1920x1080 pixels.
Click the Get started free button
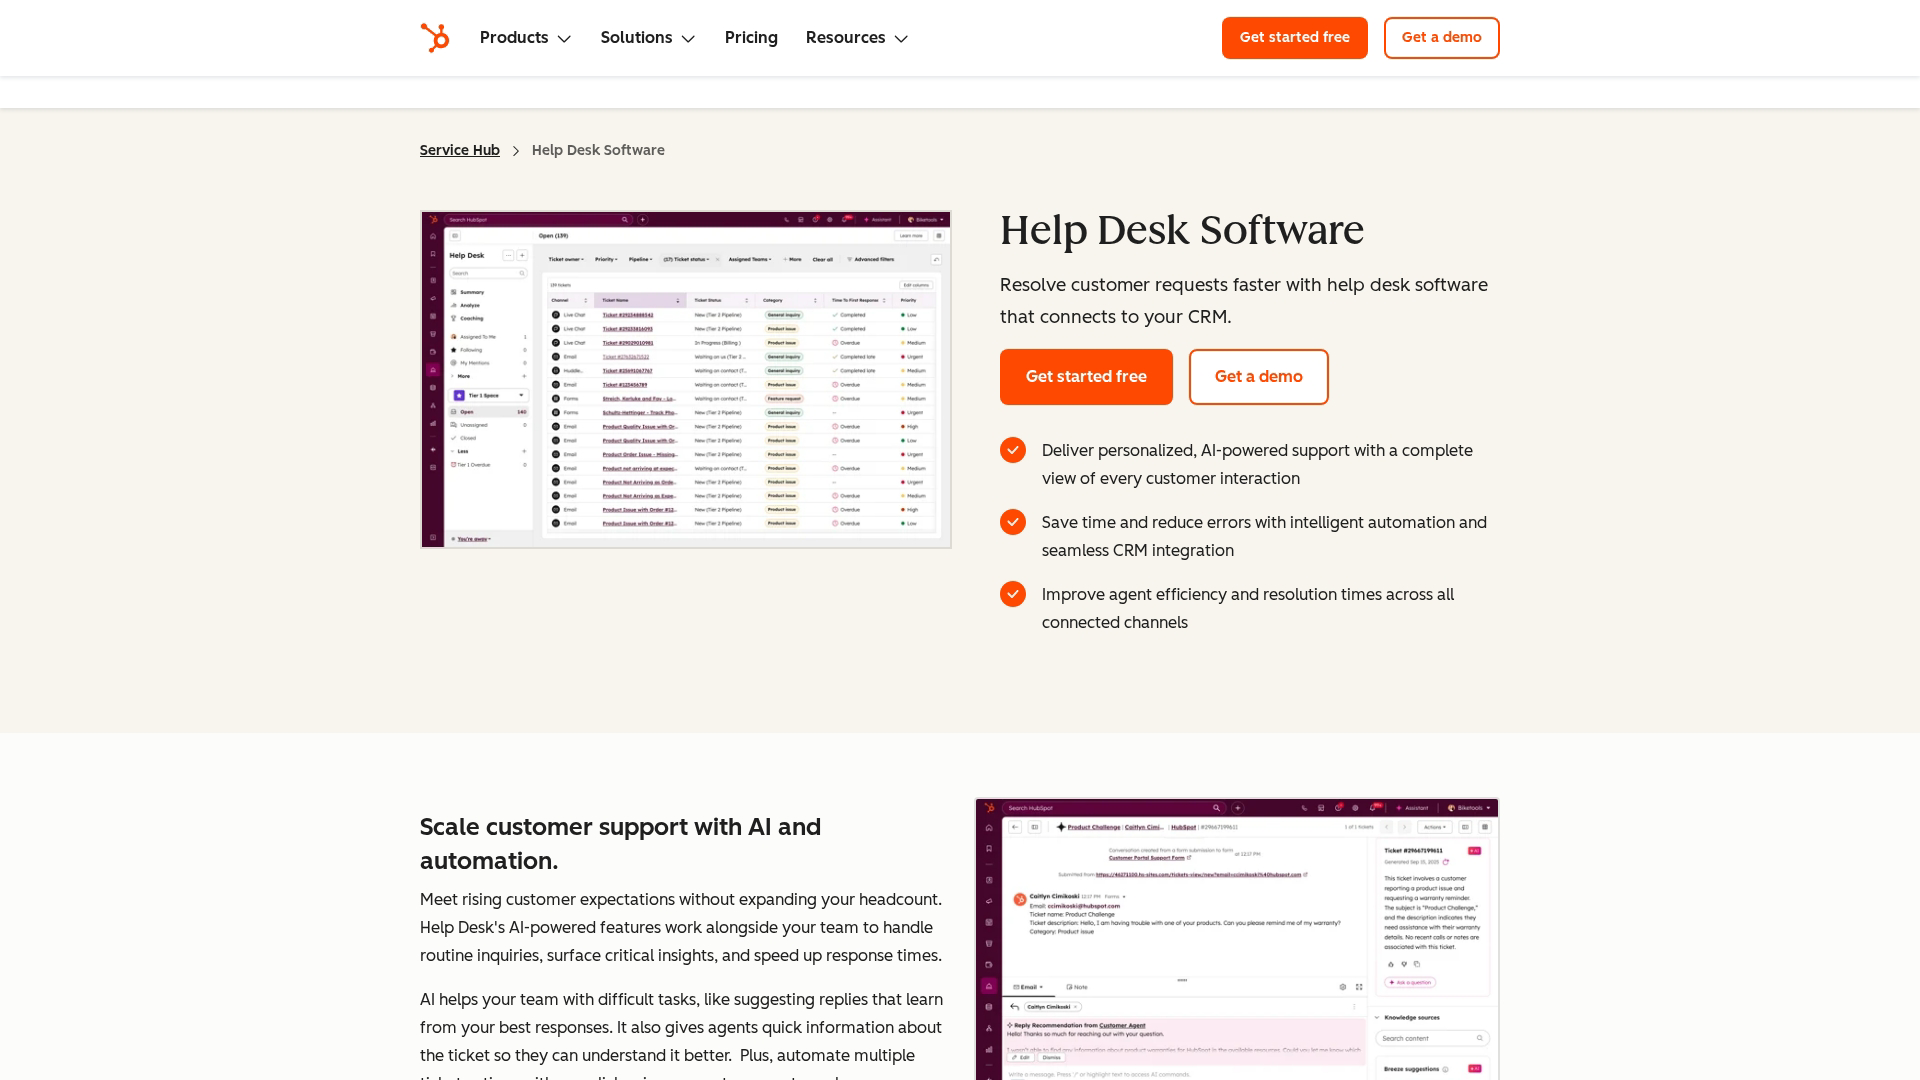1086,377
